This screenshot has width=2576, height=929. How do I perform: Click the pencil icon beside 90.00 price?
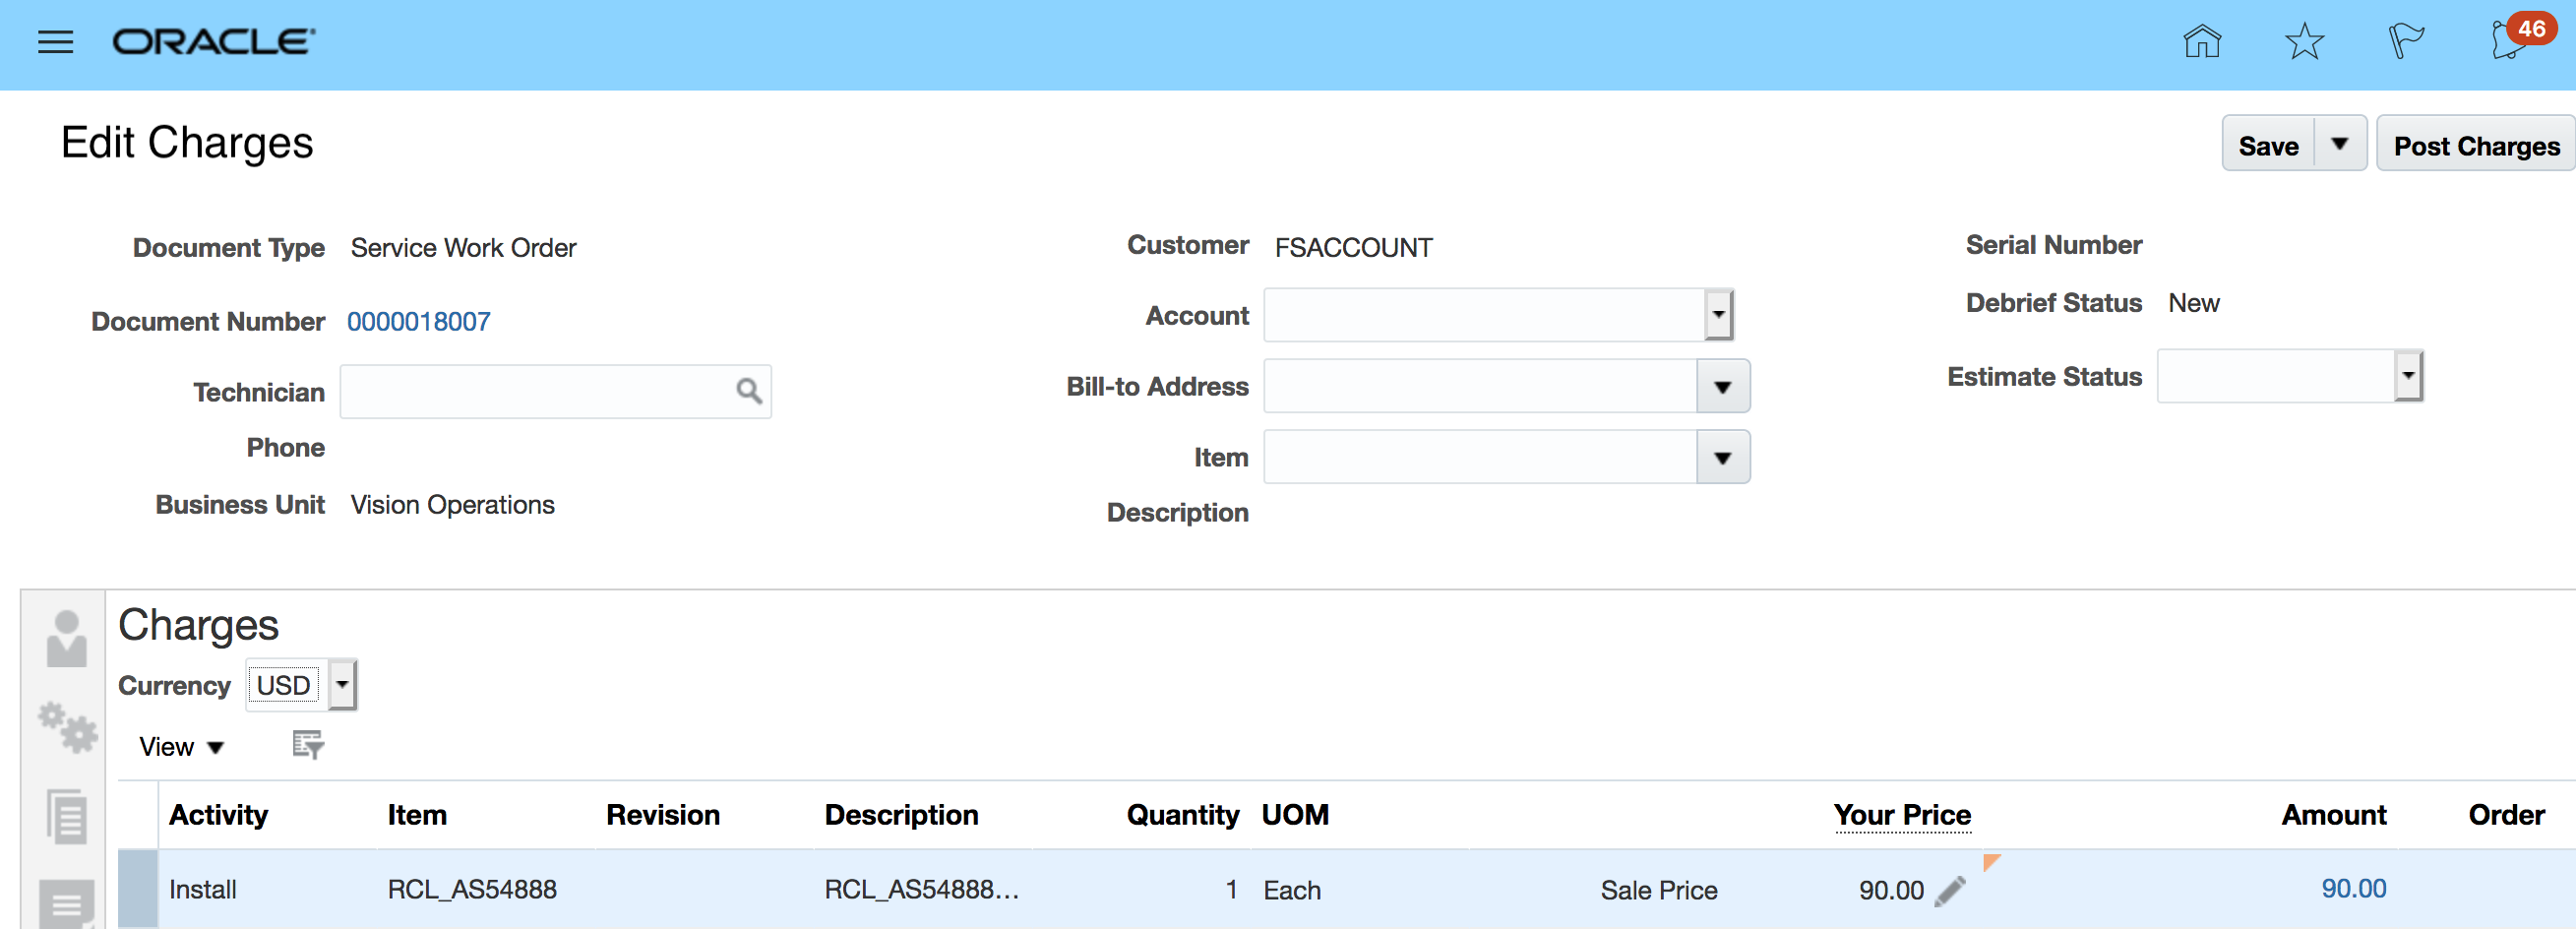pos(1950,890)
